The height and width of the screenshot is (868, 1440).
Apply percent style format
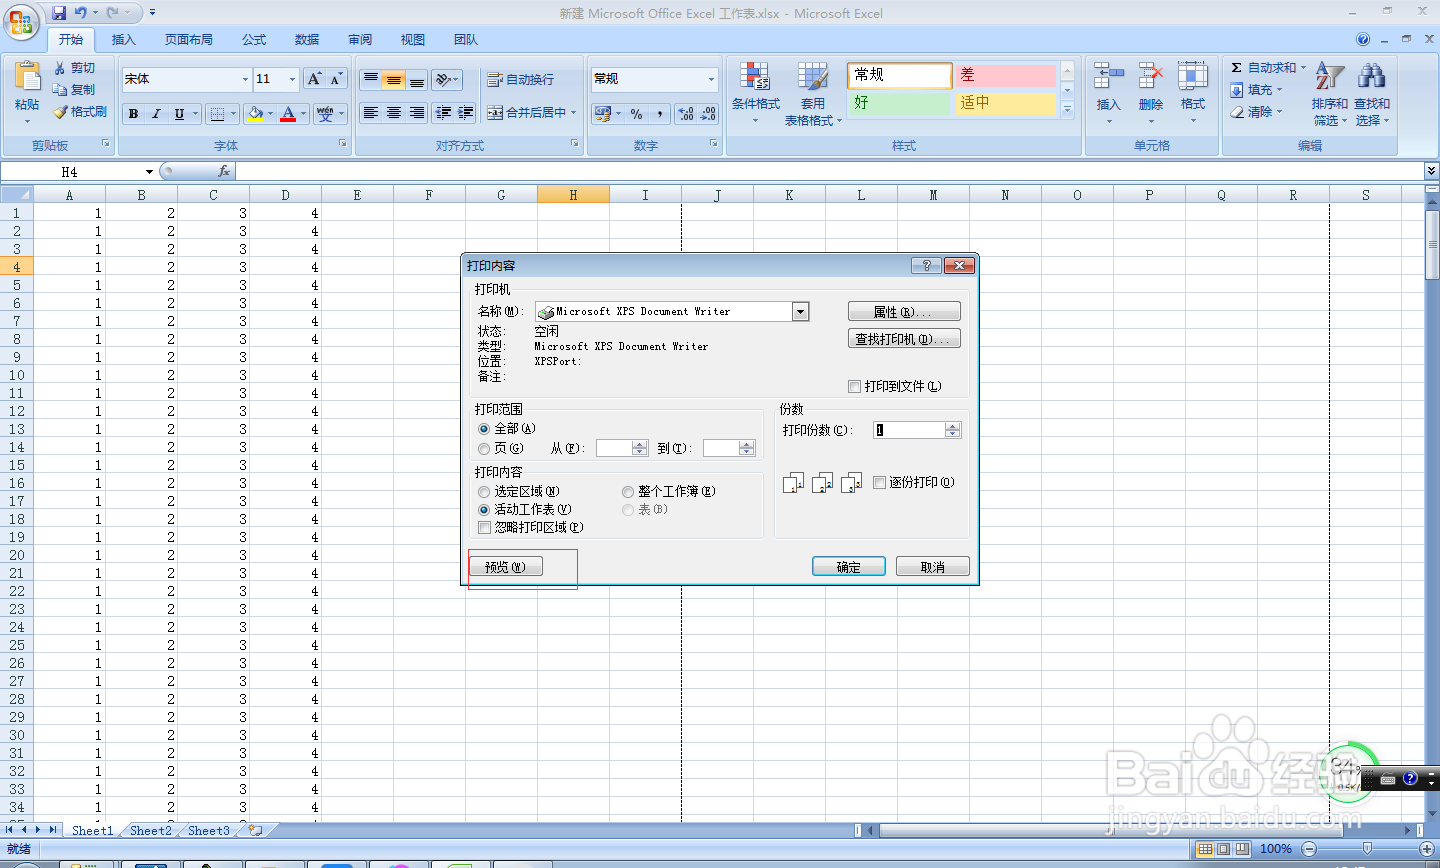tap(636, 114)
